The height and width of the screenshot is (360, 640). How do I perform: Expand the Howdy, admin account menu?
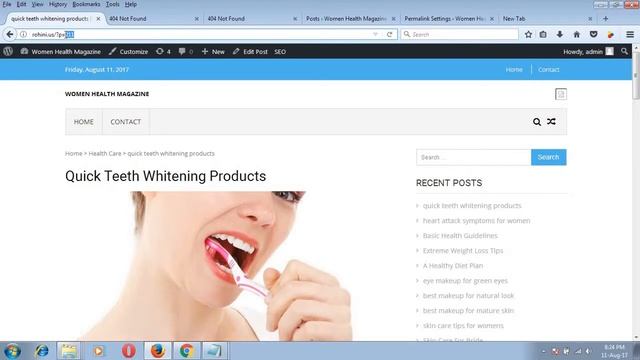(x=588, y=51)
